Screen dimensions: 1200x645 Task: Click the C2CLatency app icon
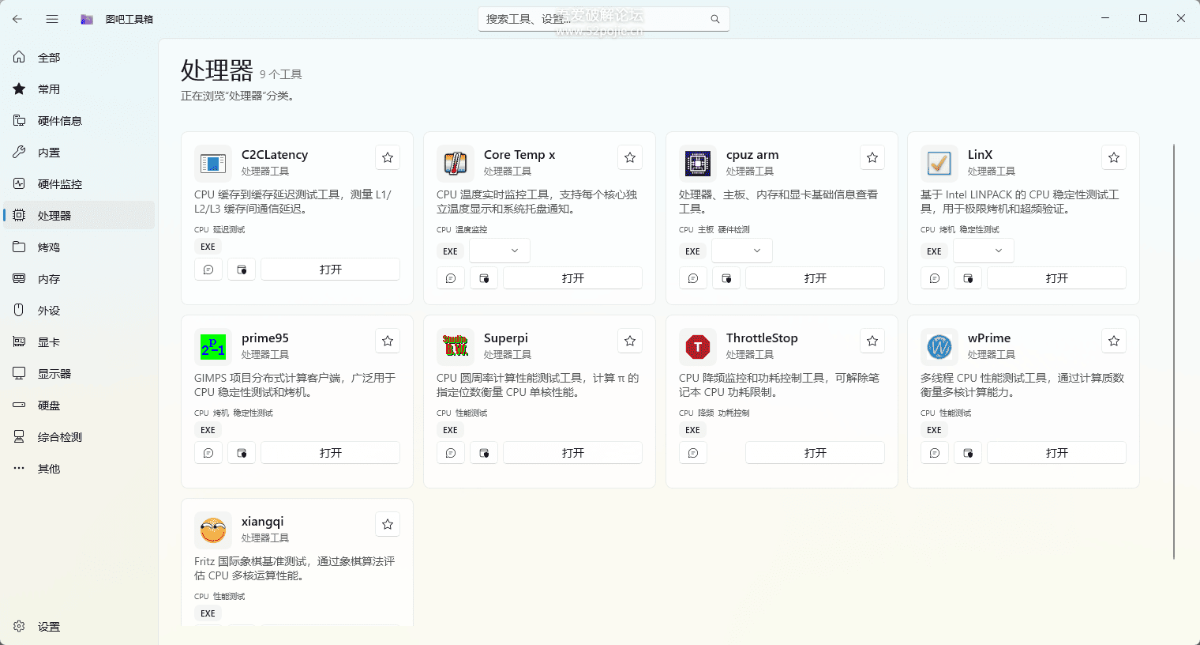coord(212,163)
